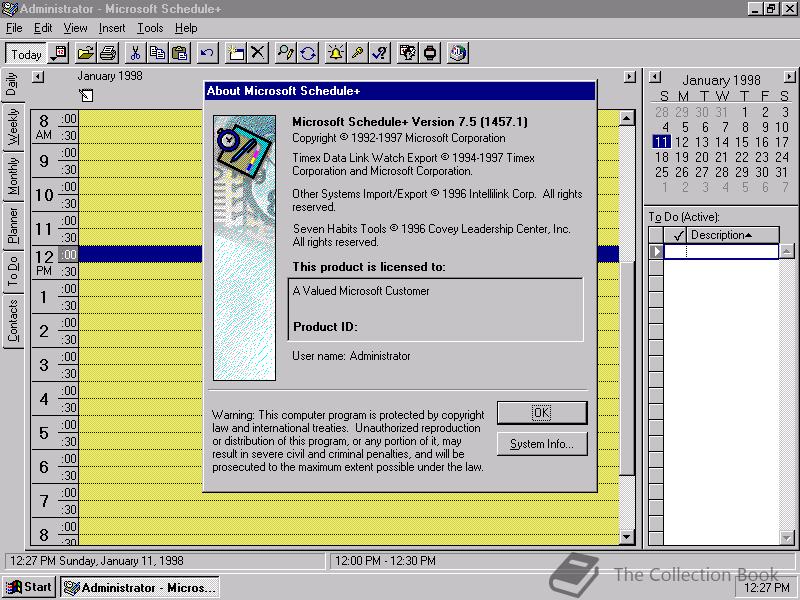Launch the Meeting Wizard toolbar icon

pyautogui.click(x=408, y=54)
